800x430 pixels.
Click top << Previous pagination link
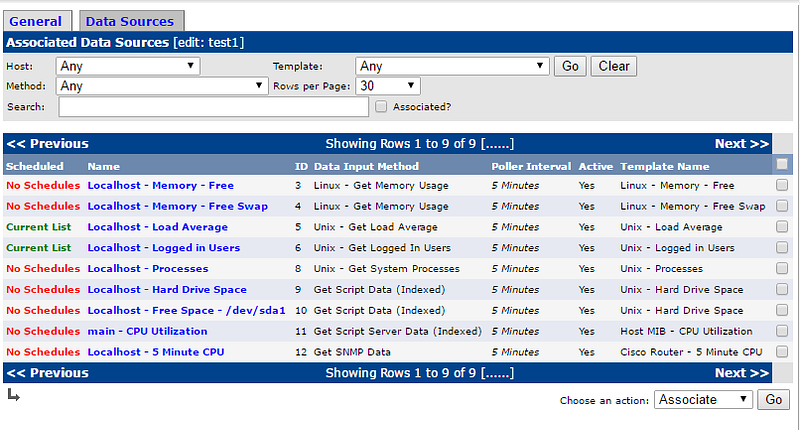click(48, 144)
